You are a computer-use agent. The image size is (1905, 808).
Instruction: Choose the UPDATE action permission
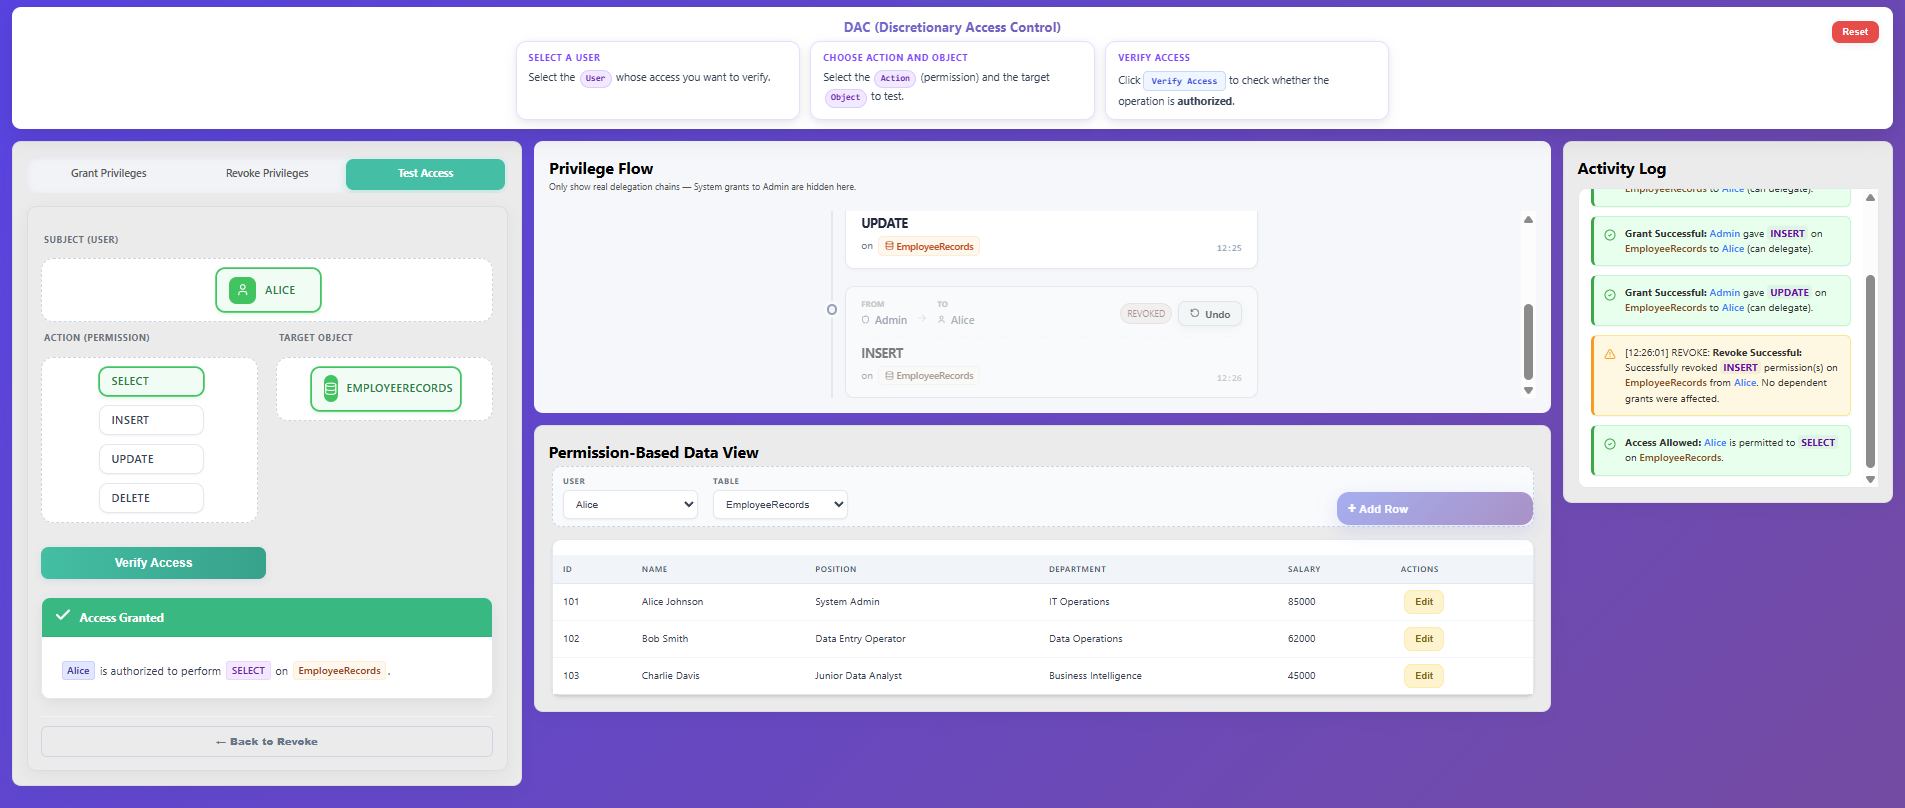click(151, 459)
